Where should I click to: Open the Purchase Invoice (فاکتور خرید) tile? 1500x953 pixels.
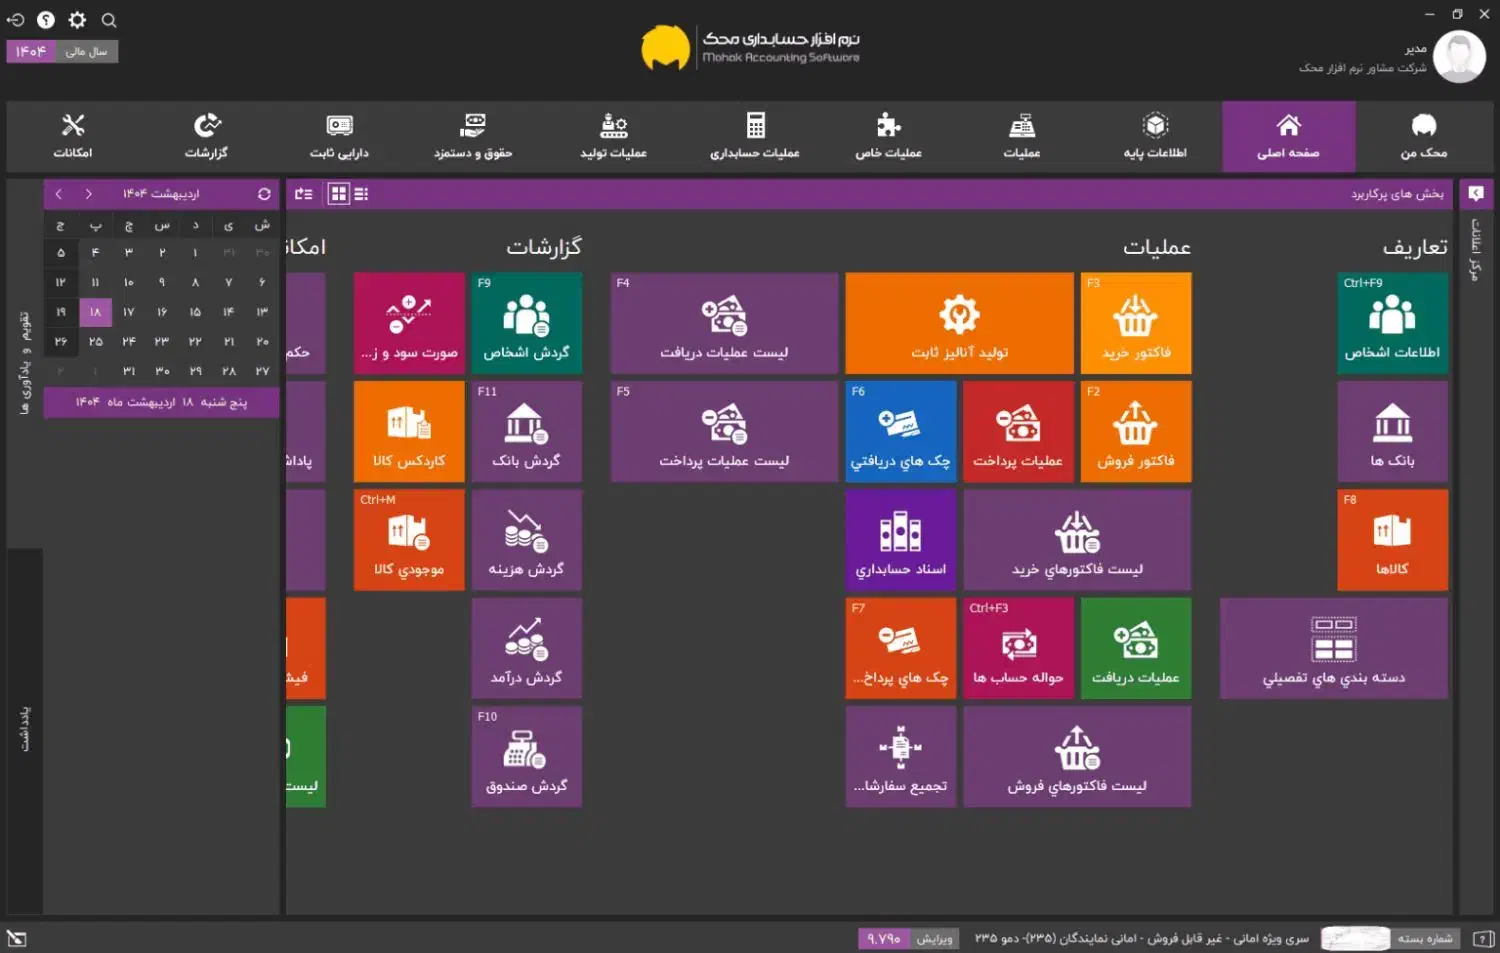click(x=1135, y=323)
